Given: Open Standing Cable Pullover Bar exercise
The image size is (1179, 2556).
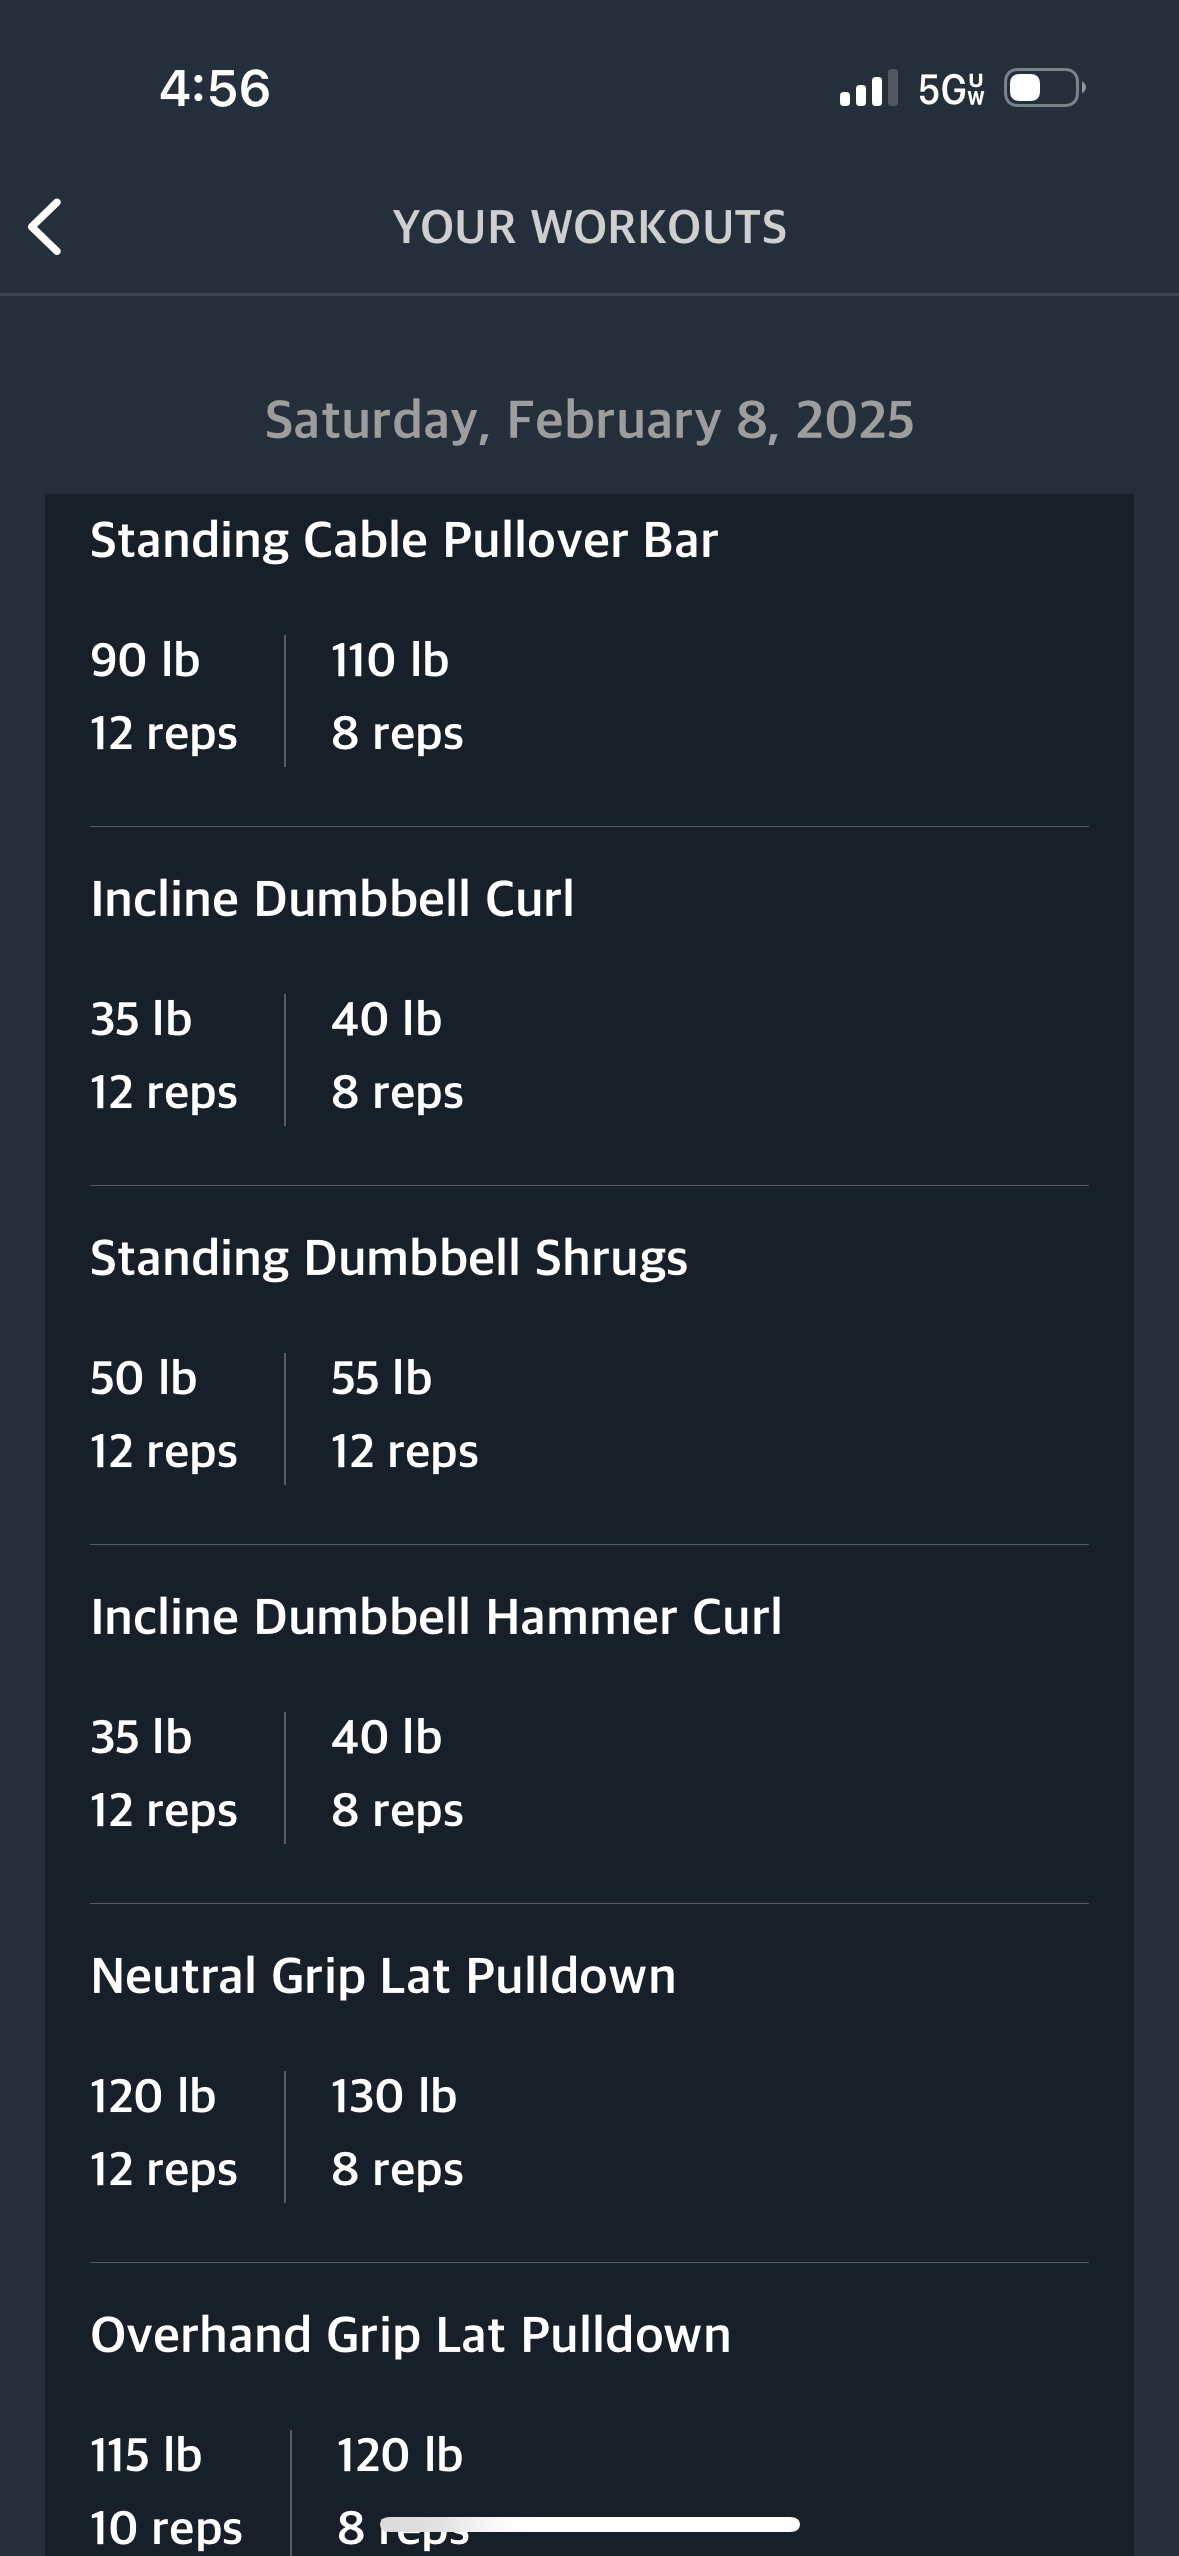Looking at the screenshot, I should point(404,540).
